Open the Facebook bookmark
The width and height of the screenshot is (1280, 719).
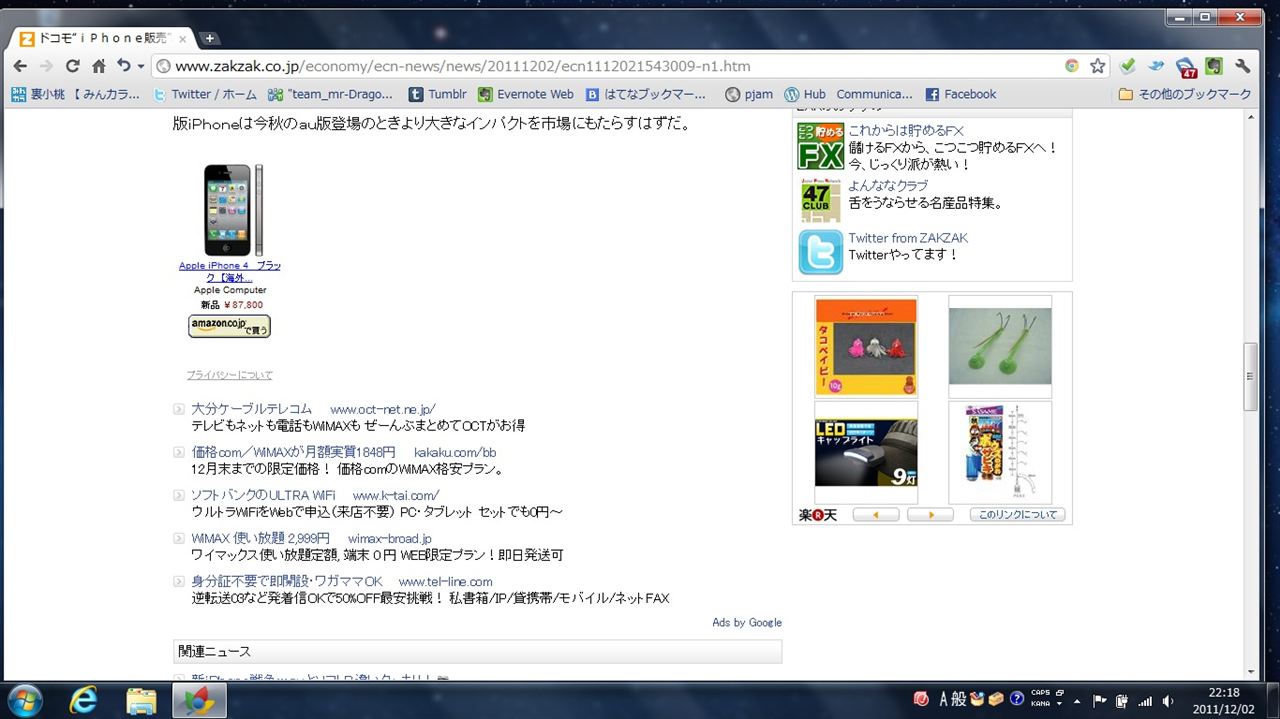(961, 94)
